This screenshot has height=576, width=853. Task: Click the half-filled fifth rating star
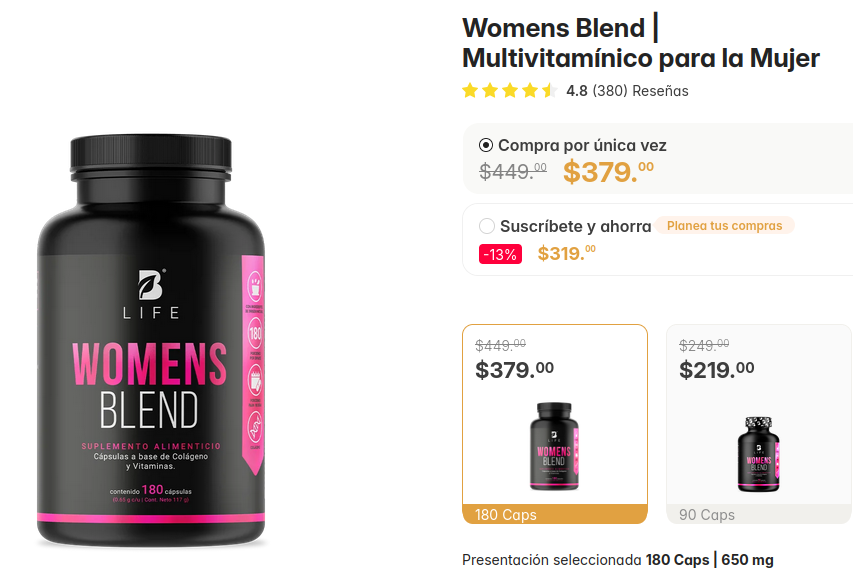[x=550, y=90]
